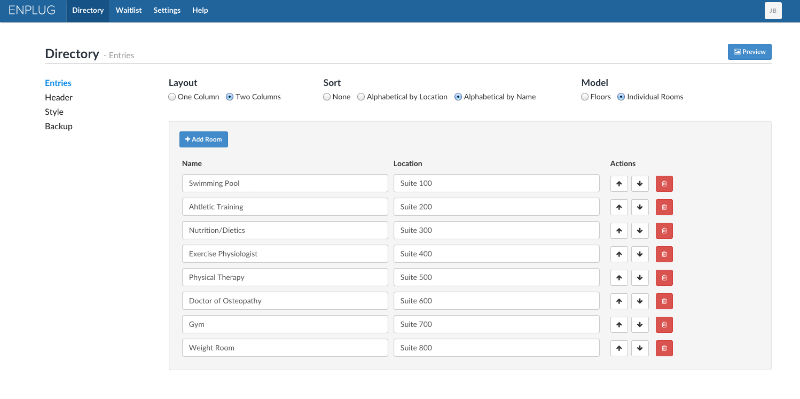
Task: Move Exercise Physiologist entry down
Action: pos(640,254)
